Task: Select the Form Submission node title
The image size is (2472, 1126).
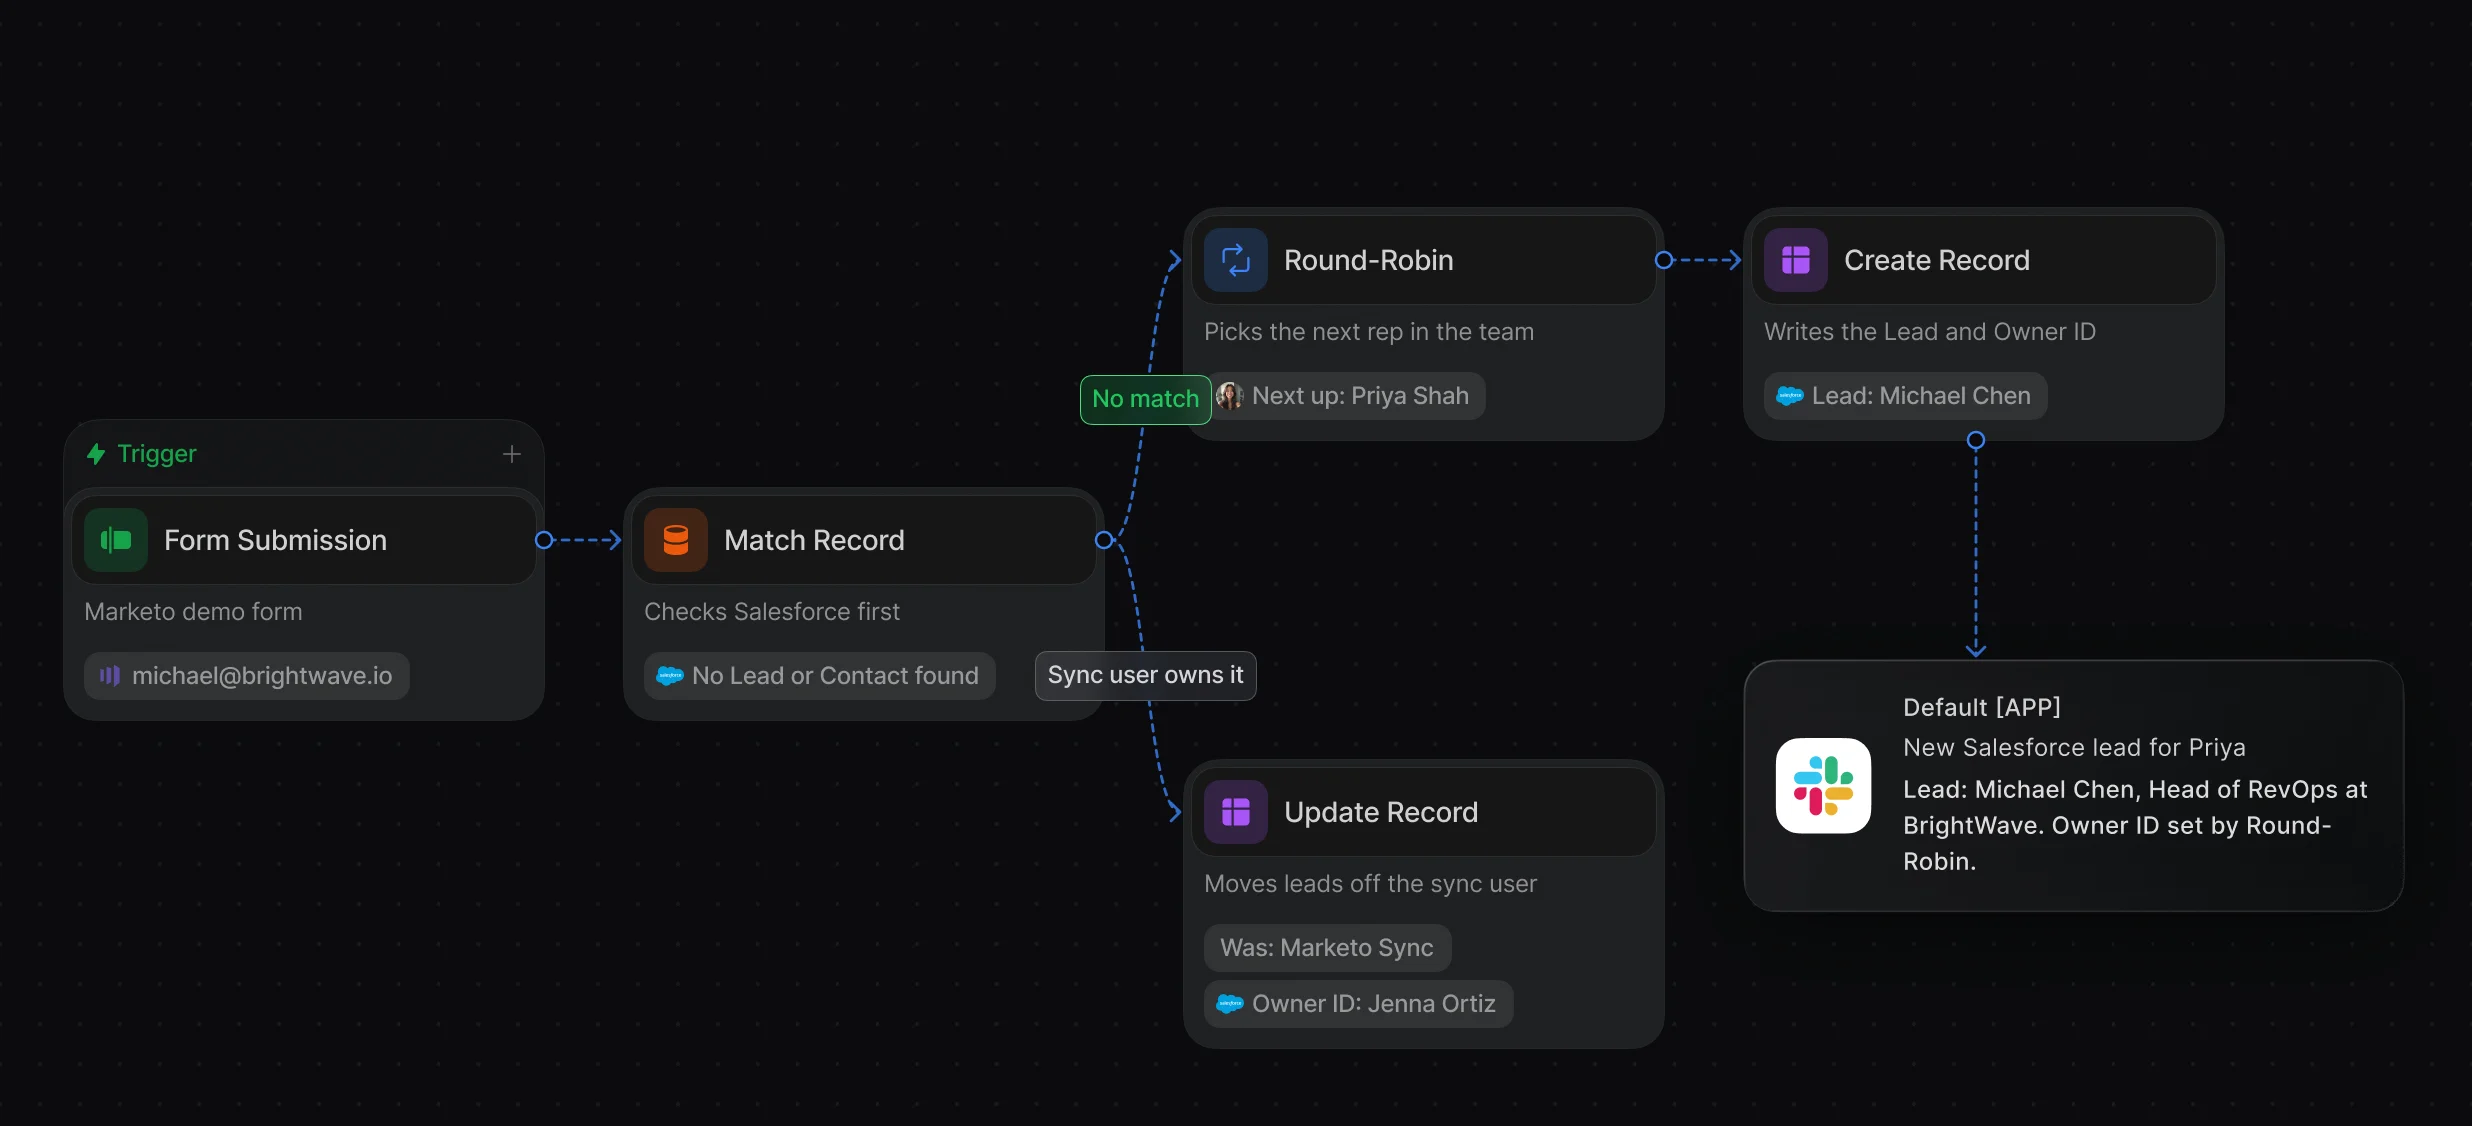Action: click(x=275, y=540)
